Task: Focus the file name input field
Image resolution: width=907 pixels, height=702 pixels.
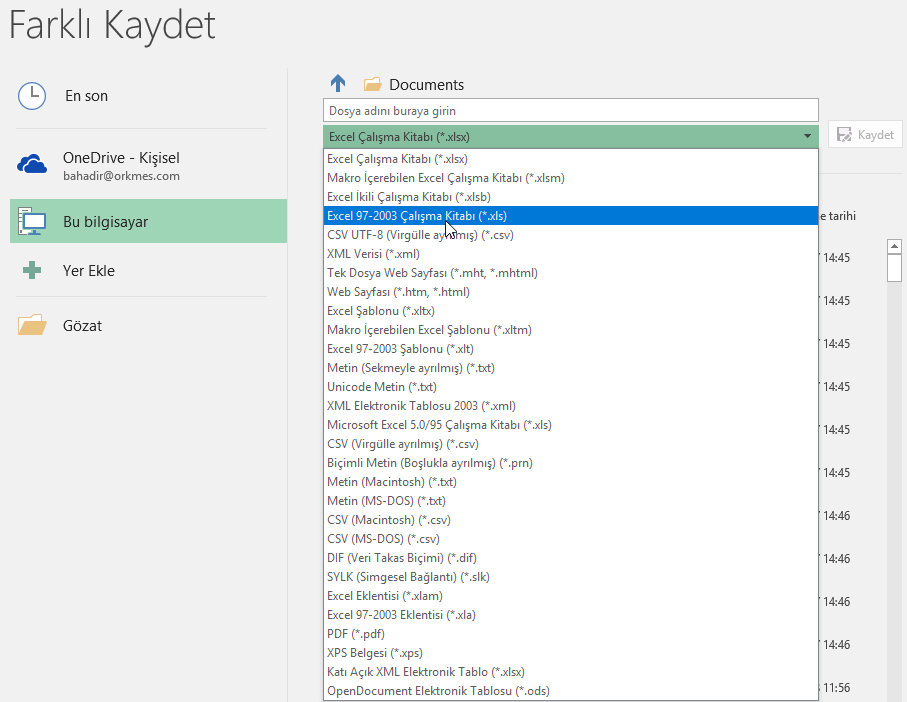Action: pos(570,110)
